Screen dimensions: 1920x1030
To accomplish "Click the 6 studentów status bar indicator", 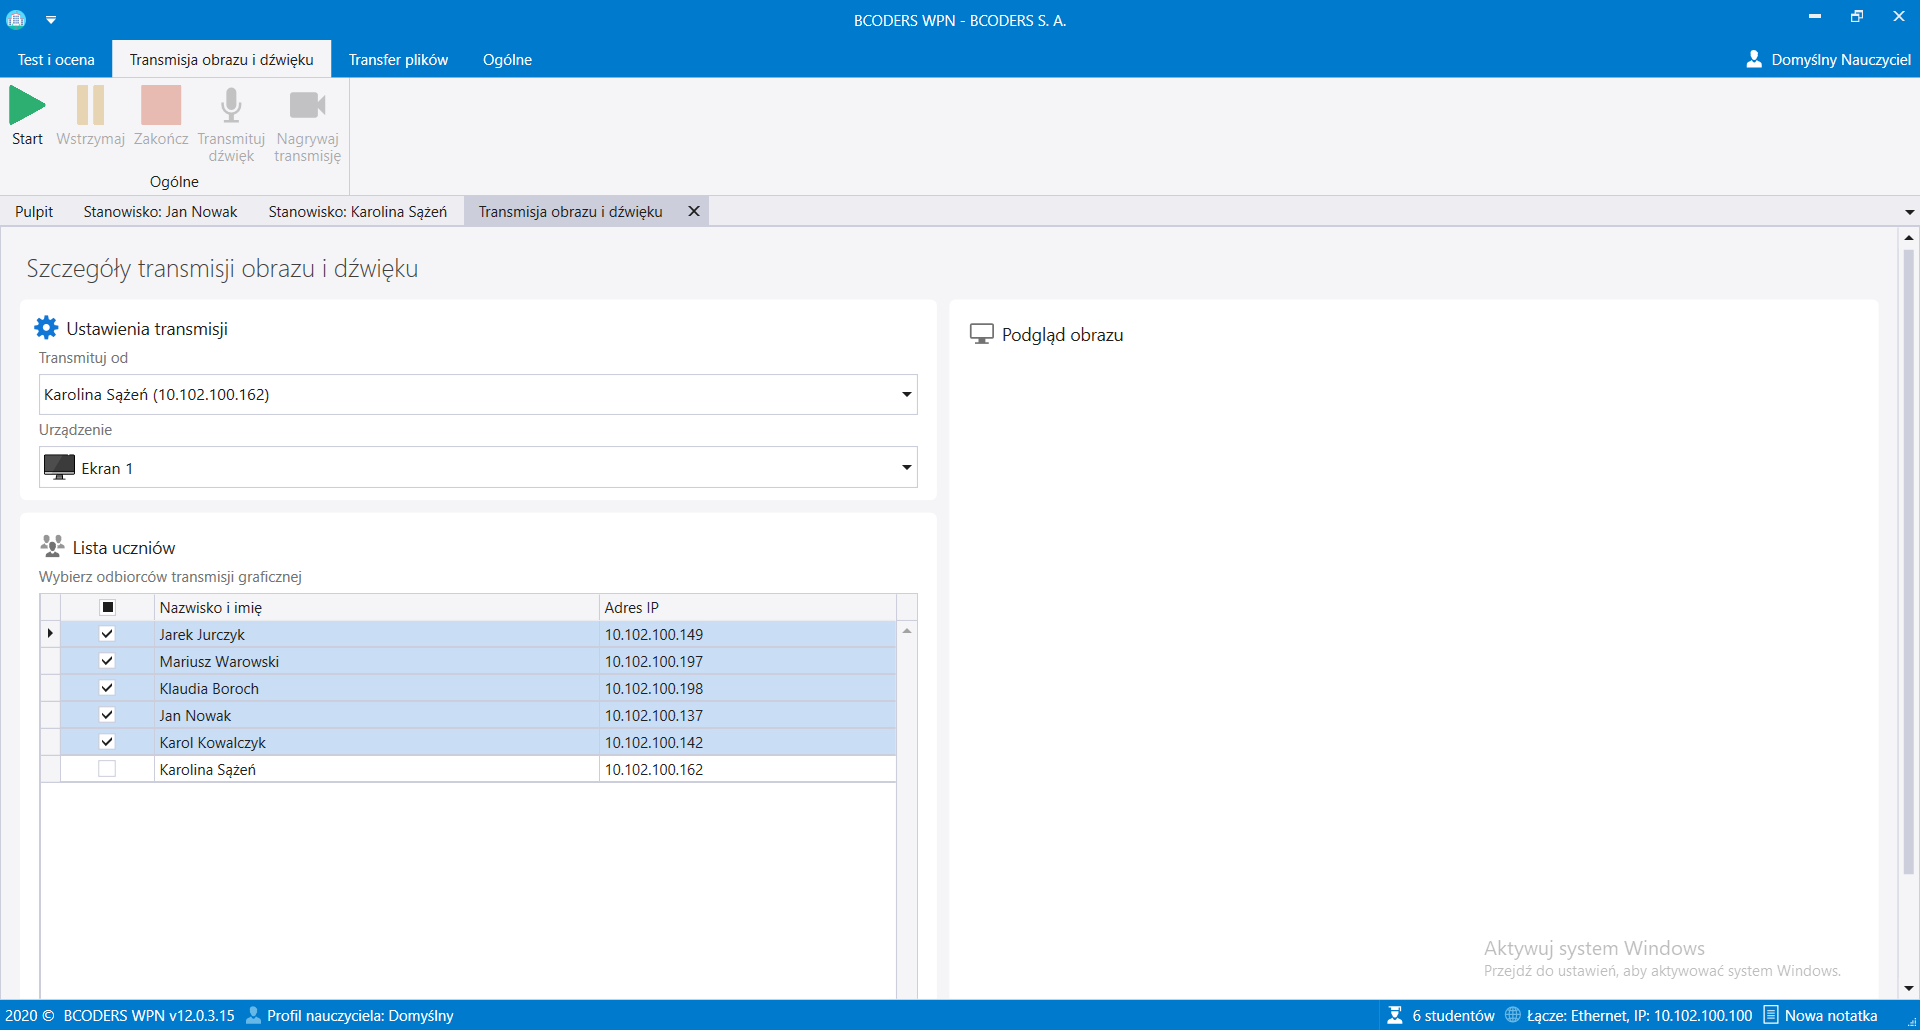I will pyautogui.click(x=1441, y=1015).
